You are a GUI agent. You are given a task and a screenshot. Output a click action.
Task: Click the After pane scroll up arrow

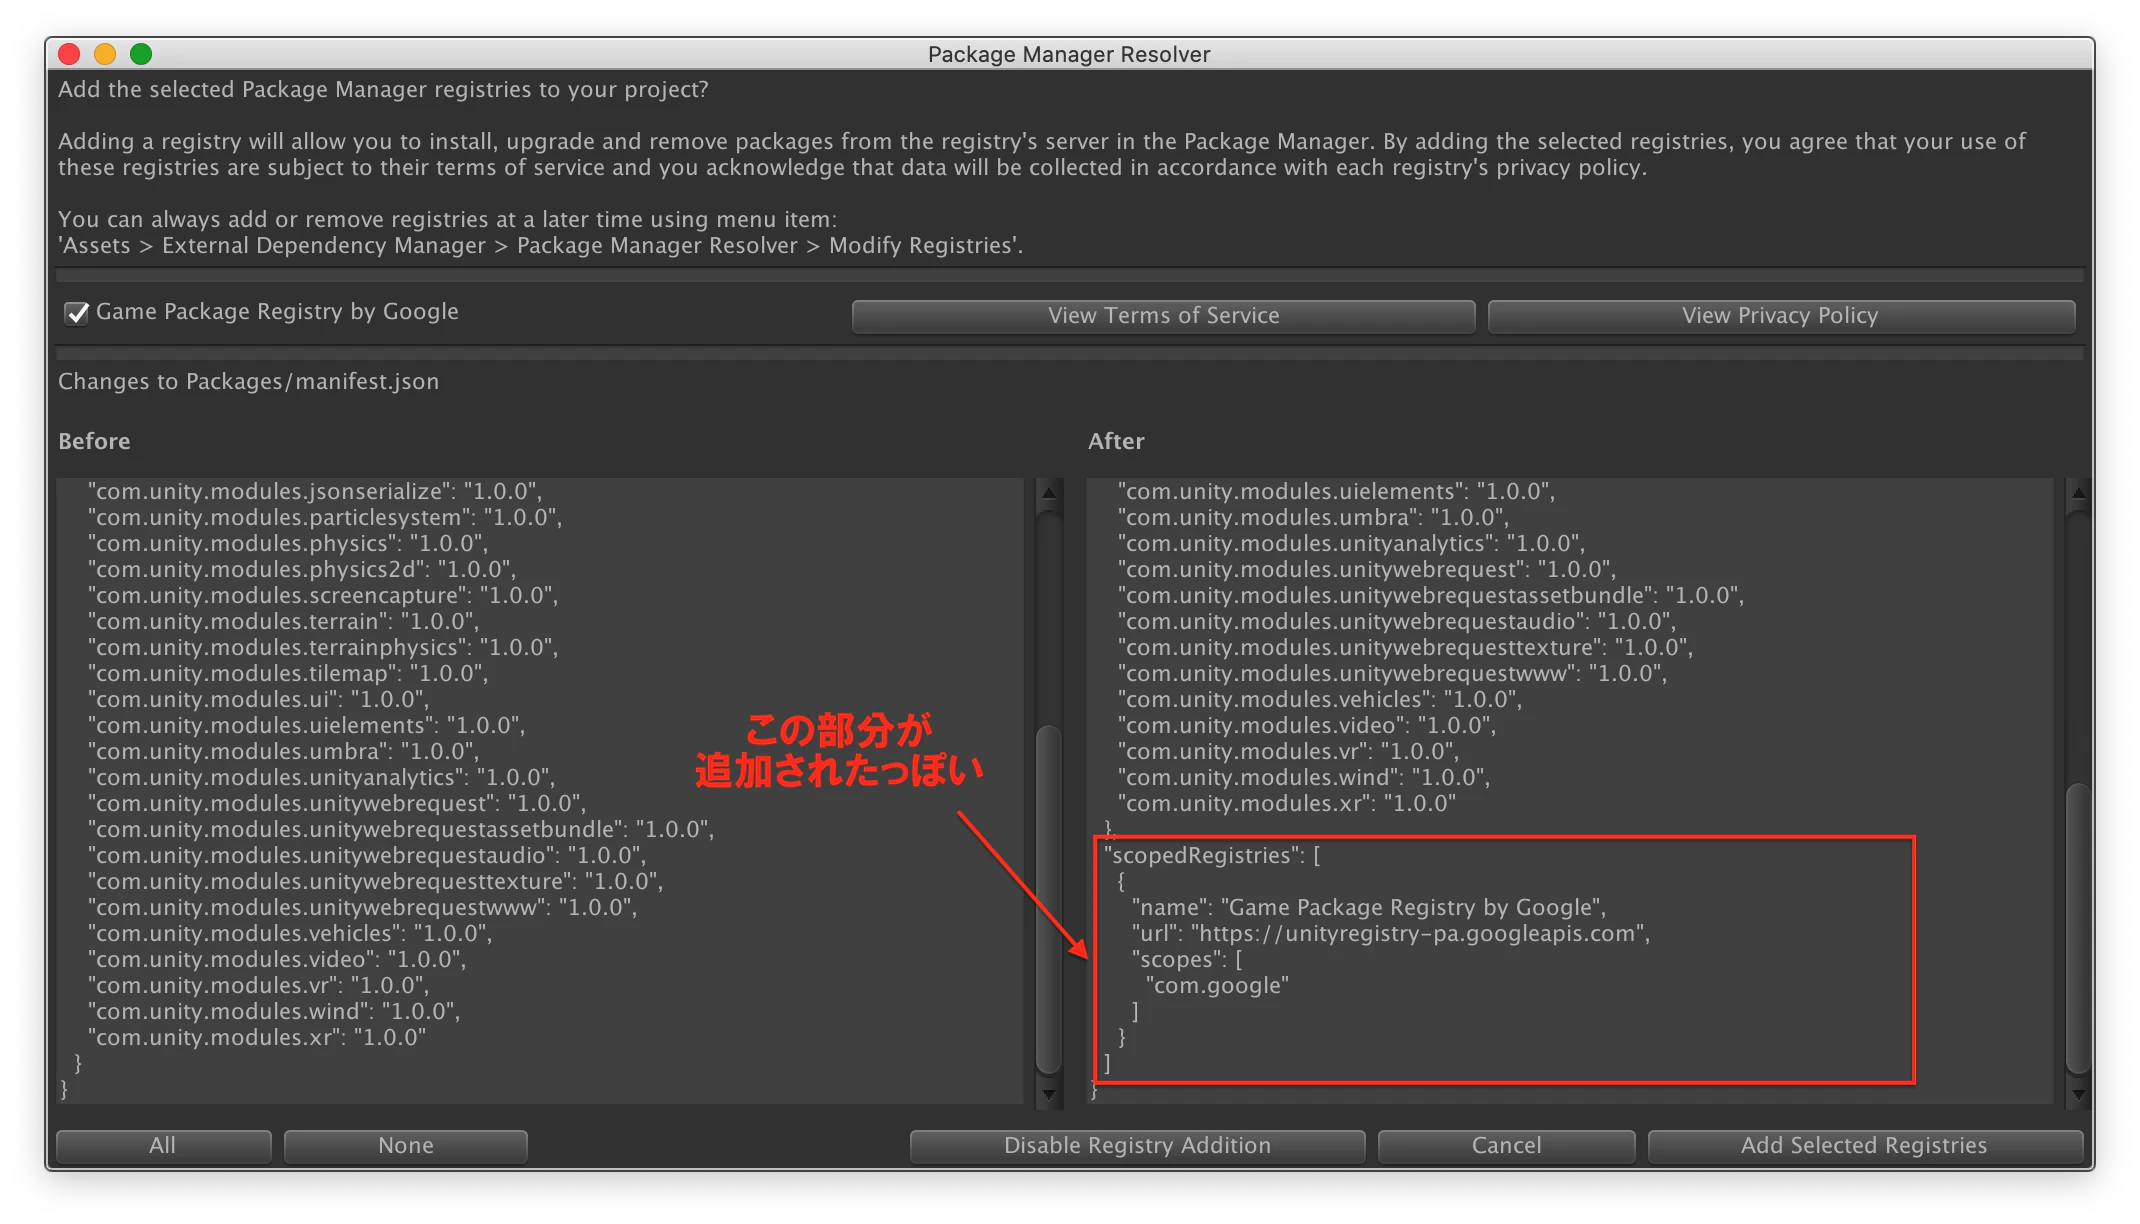point(2079,492)
